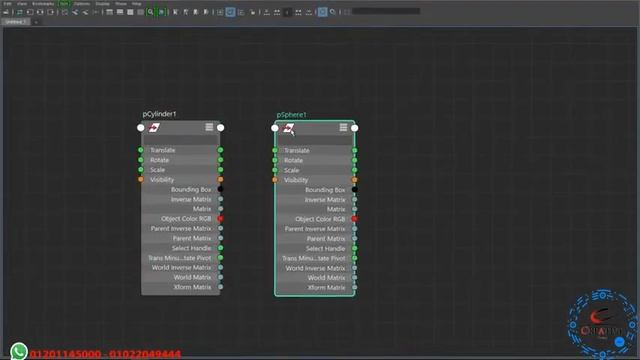The image size is (640, 360).
Task: Click pCylinder1 World Matrix output port
Action: [x=220, y=277]
